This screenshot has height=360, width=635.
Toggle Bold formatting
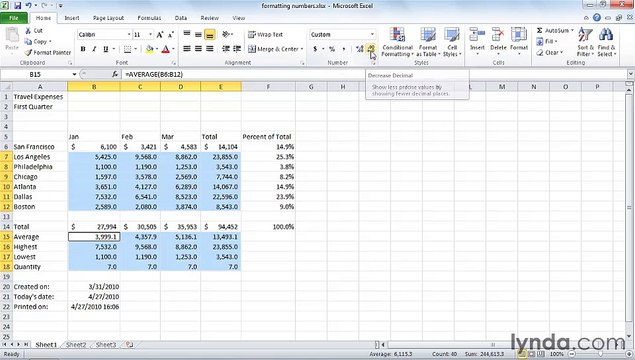click(x=83, y=49)
